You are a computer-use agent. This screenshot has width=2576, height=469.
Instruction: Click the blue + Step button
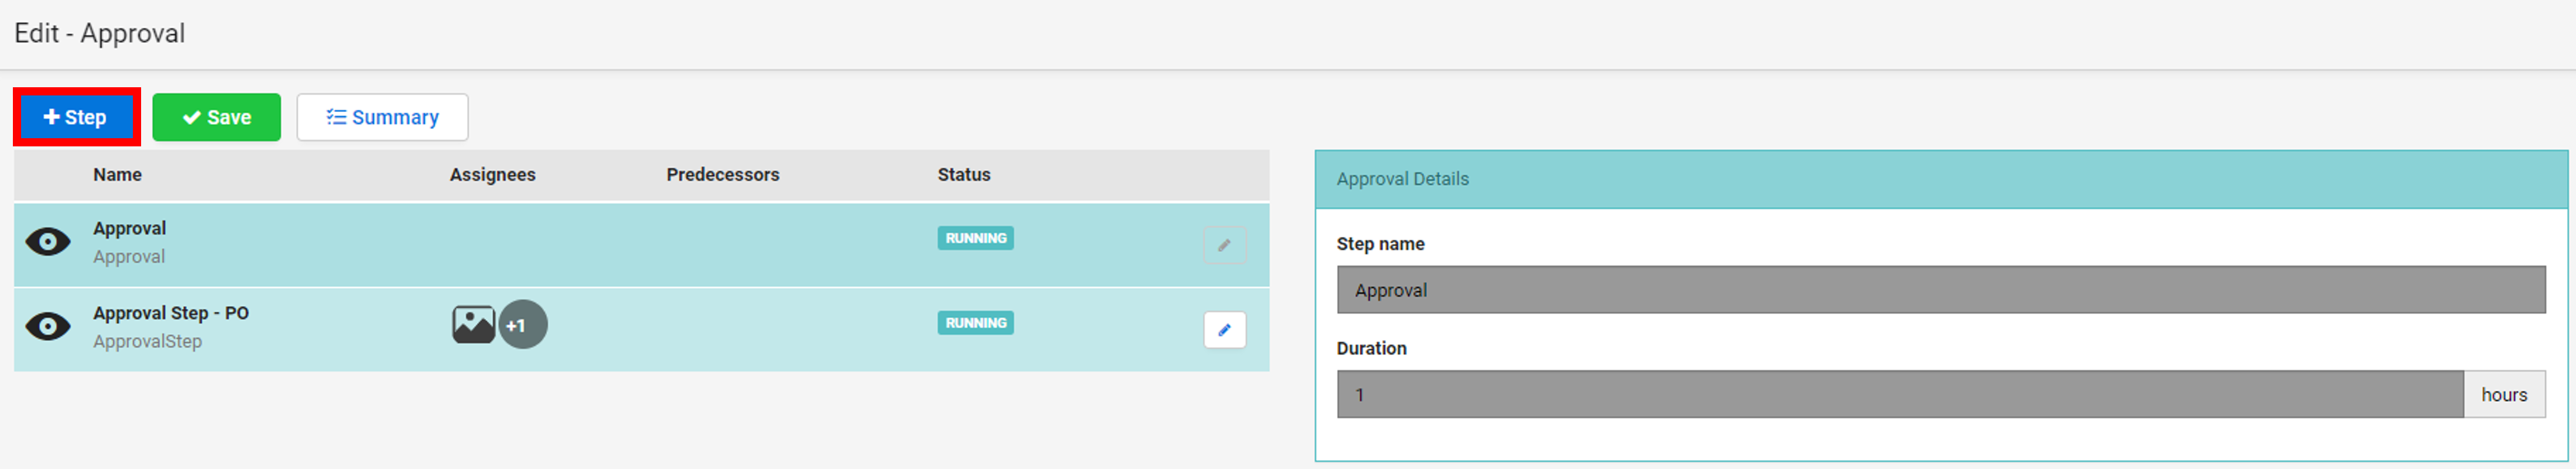click(76, 117)
